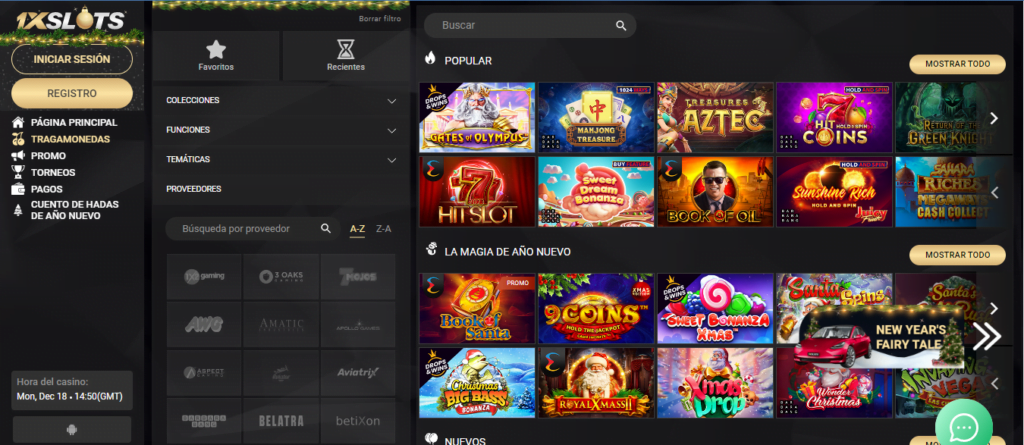Select the AWG provider logo
This screenshot has width=1024, height=445.
pos(204,325)
